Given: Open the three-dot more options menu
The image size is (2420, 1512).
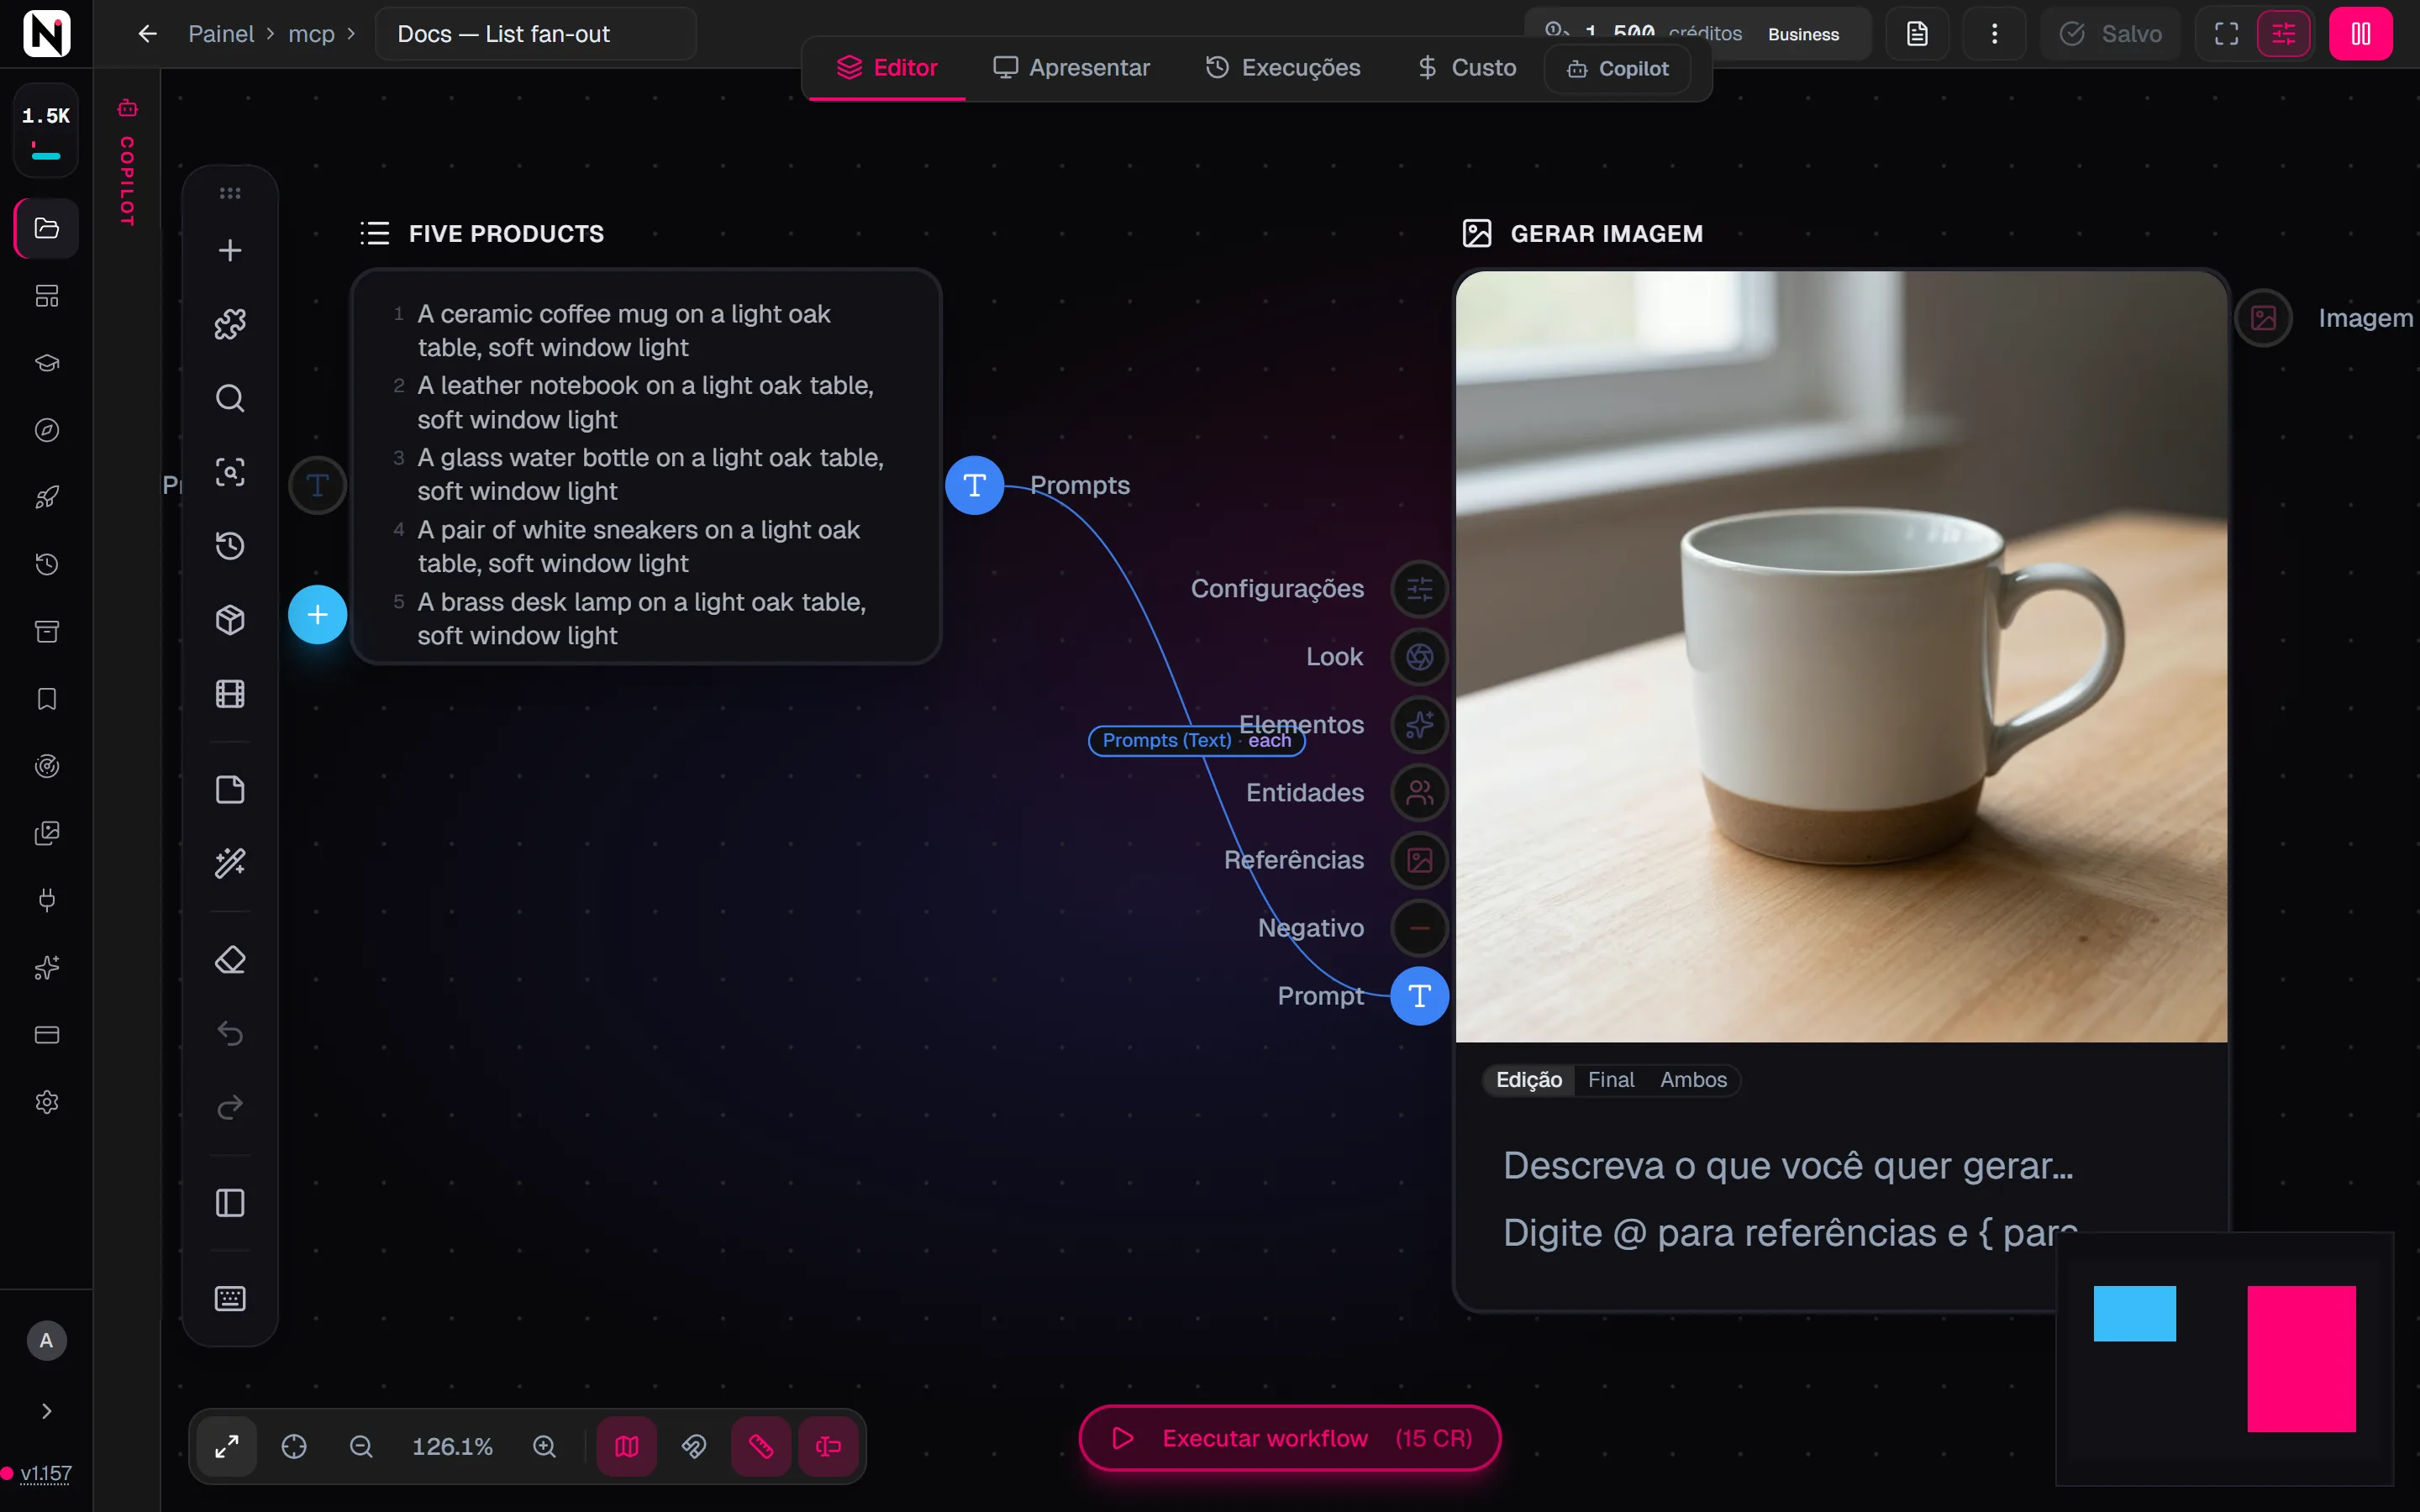Looking at the screenshot, I should coord(1994,34).
